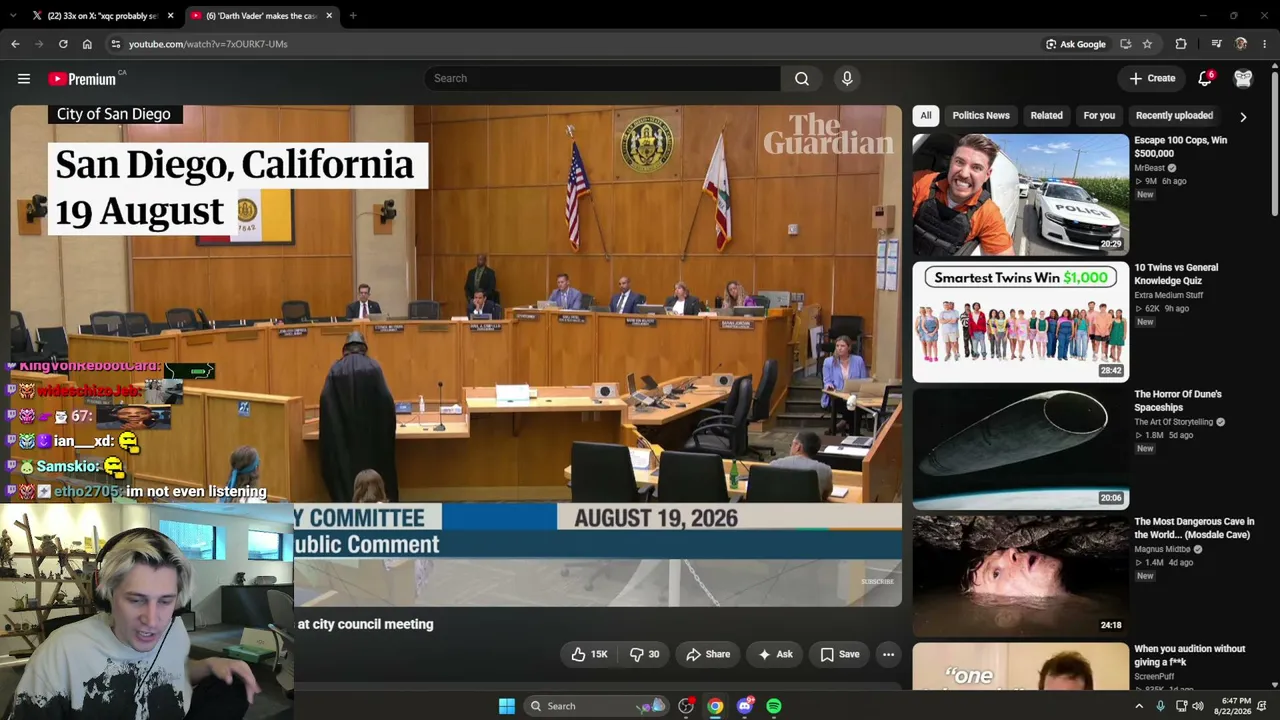
Task: Open Discord from the taskbar
Action: coord(744,706)
